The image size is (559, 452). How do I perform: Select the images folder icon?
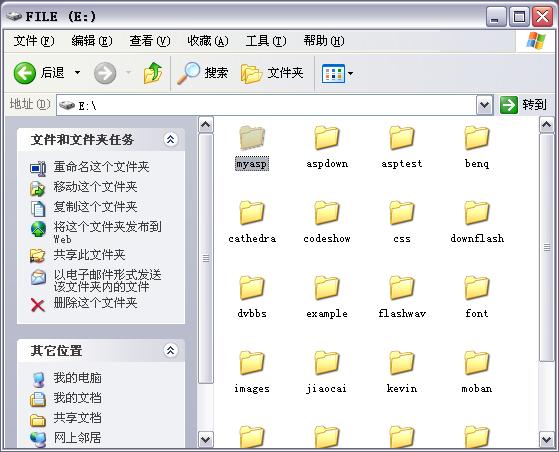pyautogui.click(x=252, y=363)
